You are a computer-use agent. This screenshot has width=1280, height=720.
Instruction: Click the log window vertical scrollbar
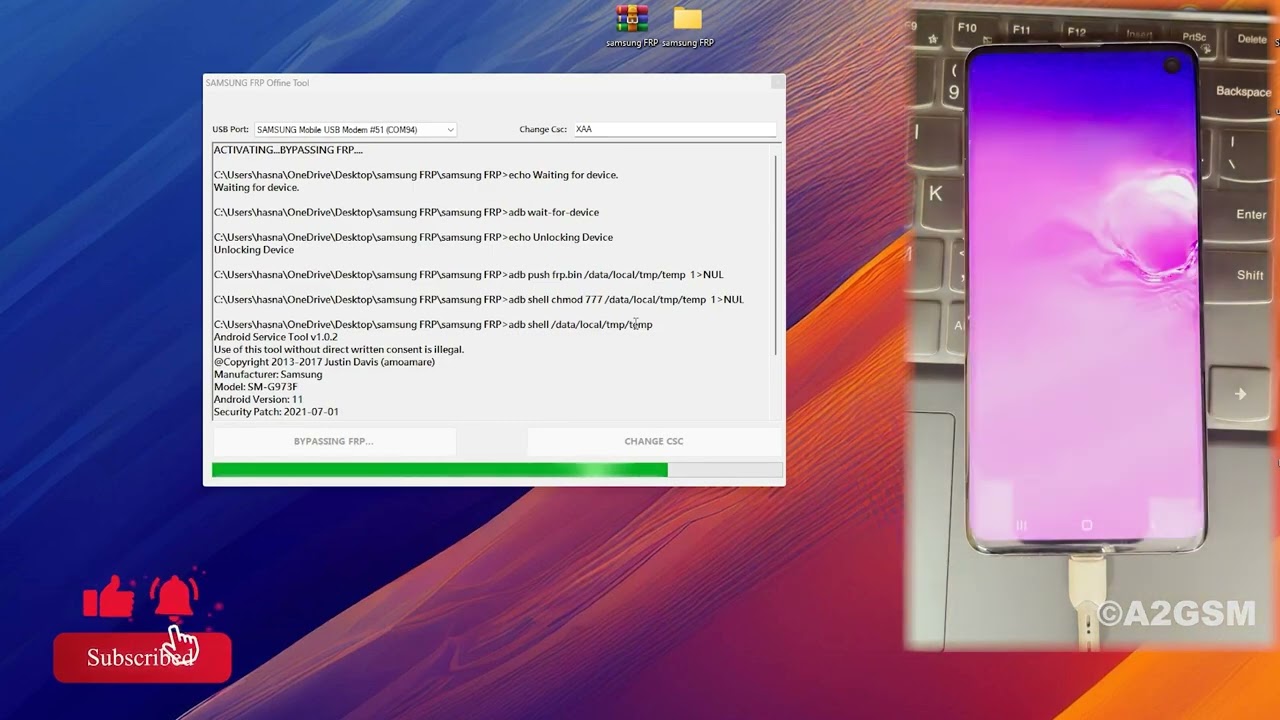coord(776,255)
